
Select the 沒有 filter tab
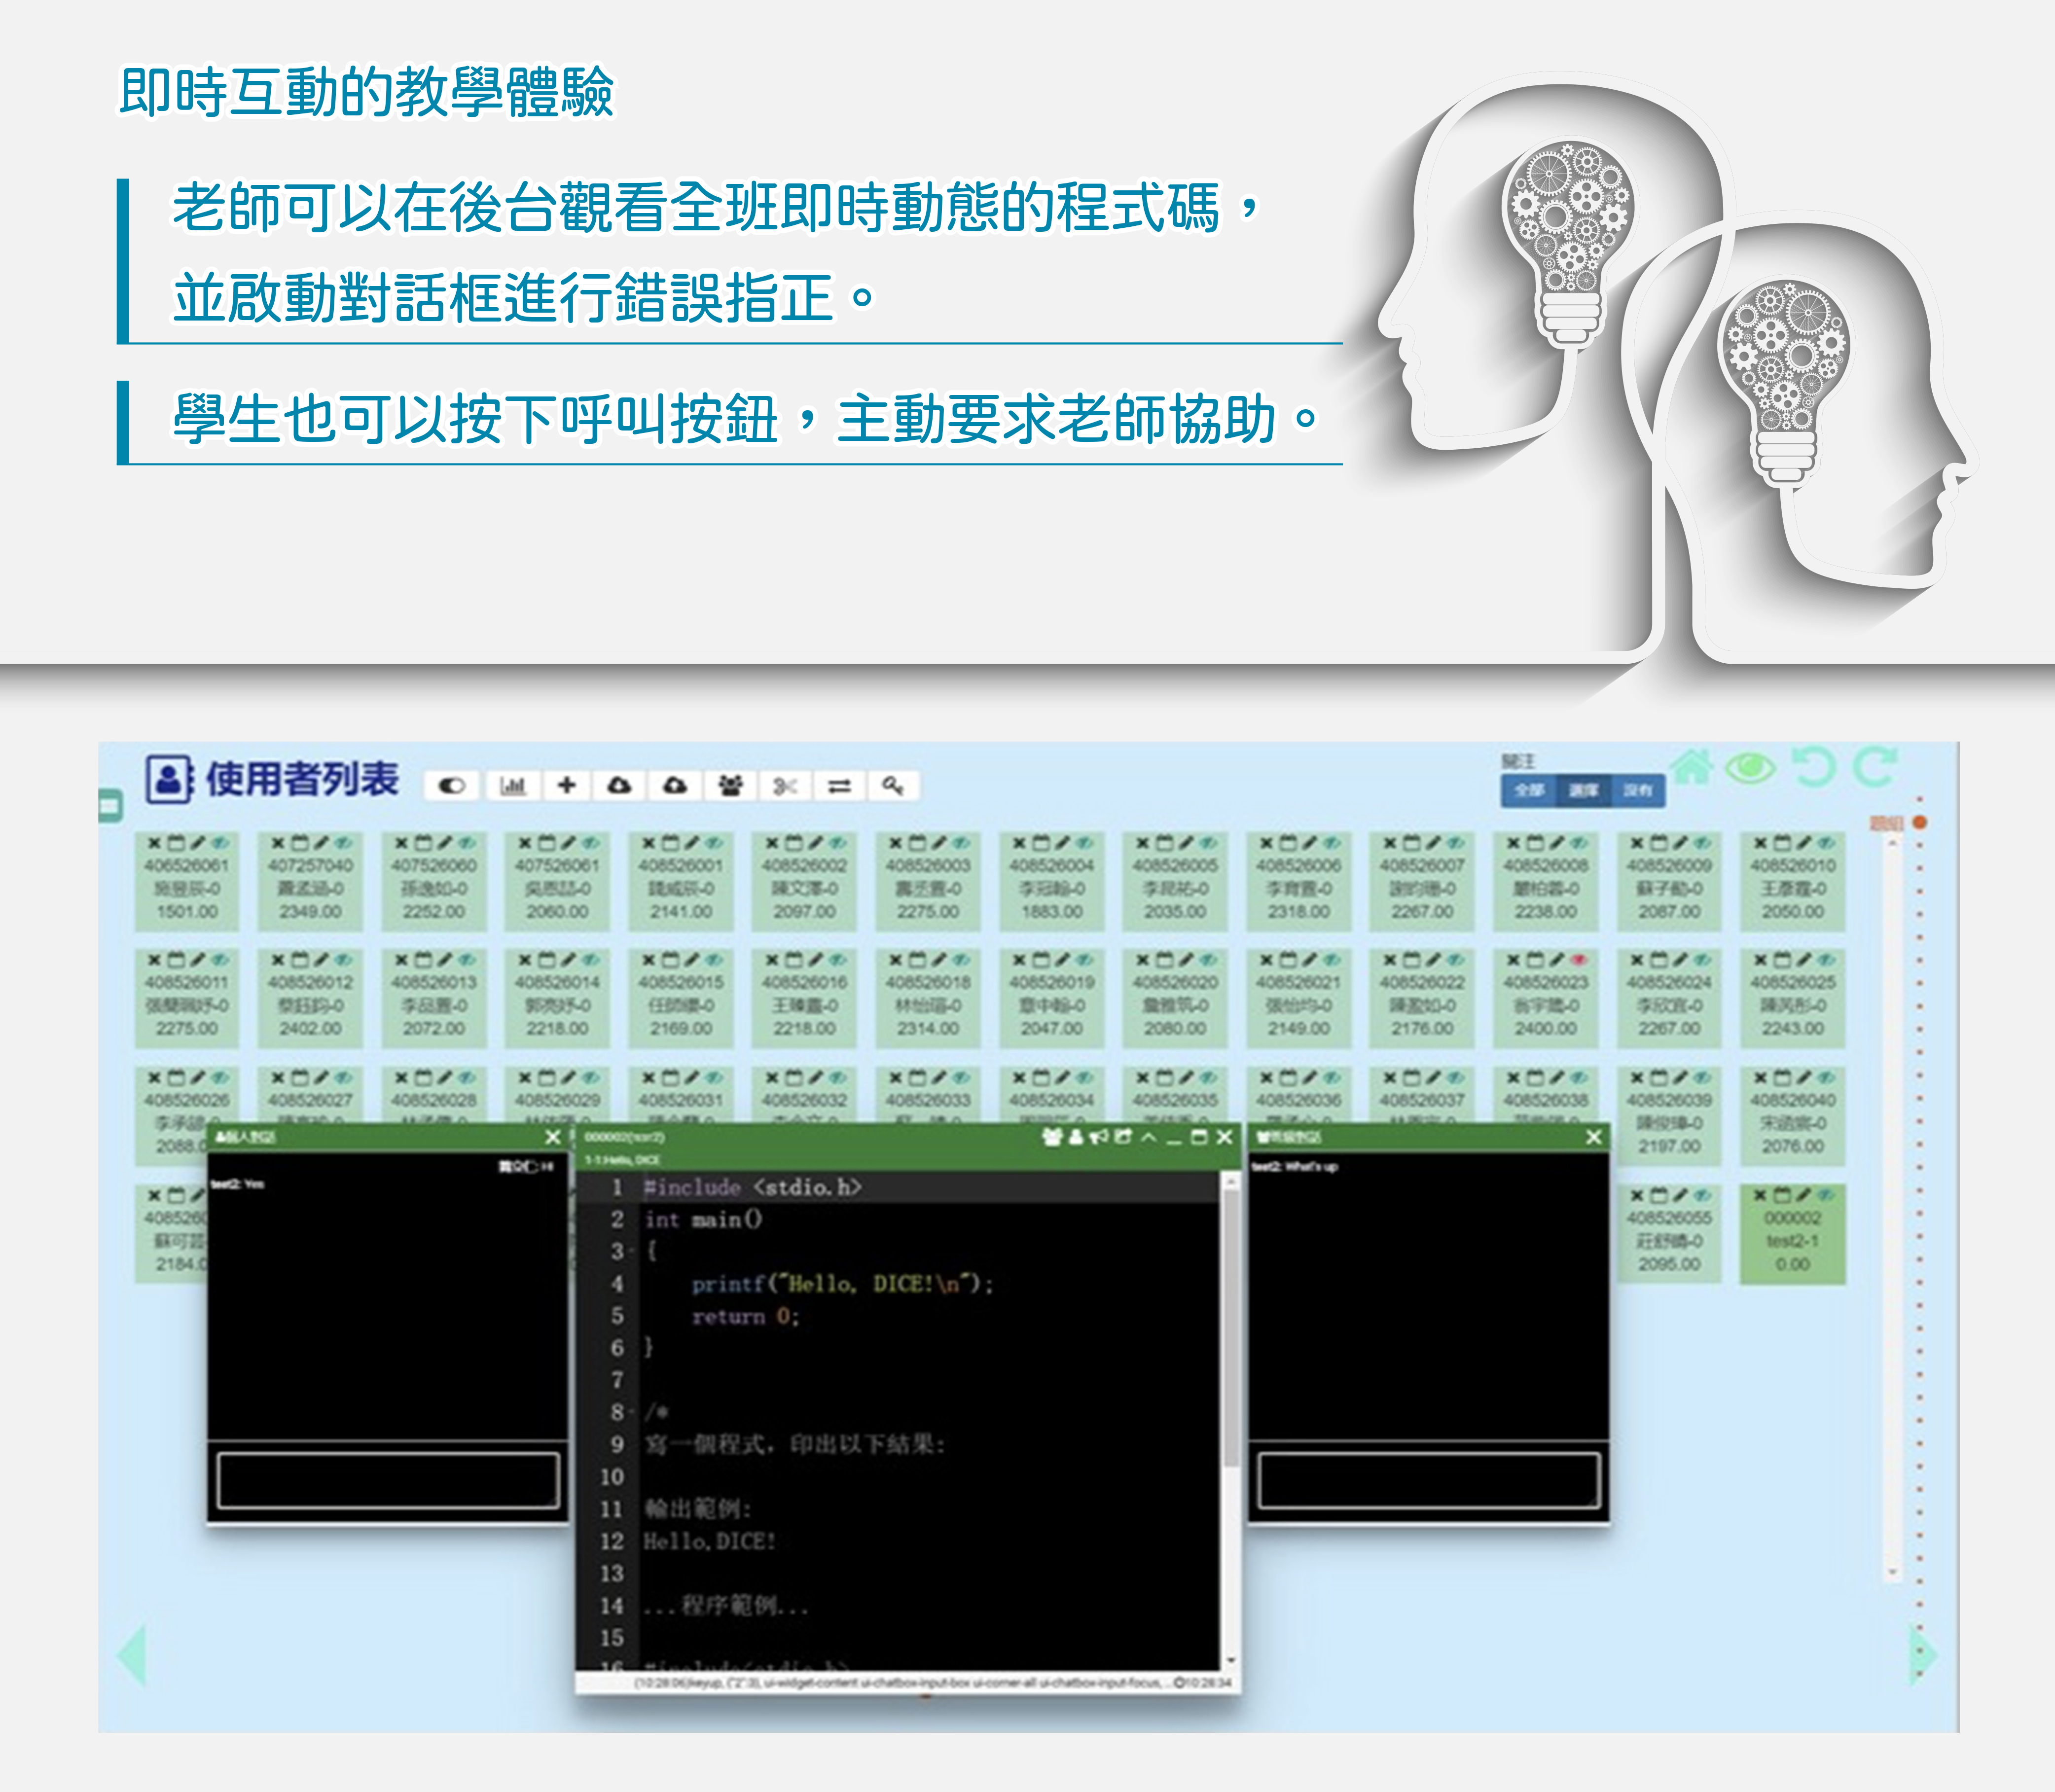tap(1637, 791)
